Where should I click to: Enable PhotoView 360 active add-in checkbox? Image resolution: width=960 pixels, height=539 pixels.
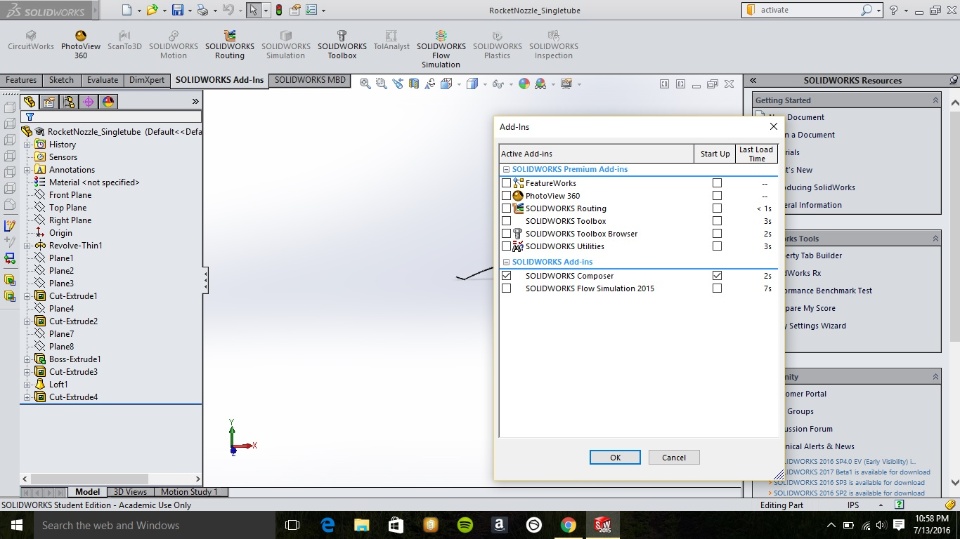506,195
